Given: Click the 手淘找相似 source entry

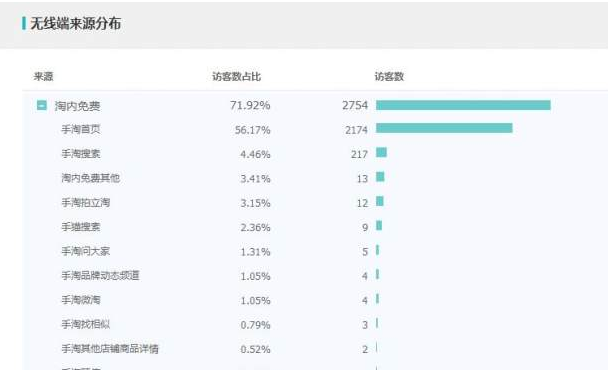Looking at the screenshot, I should pyautogui.click(x=86, y=324).
